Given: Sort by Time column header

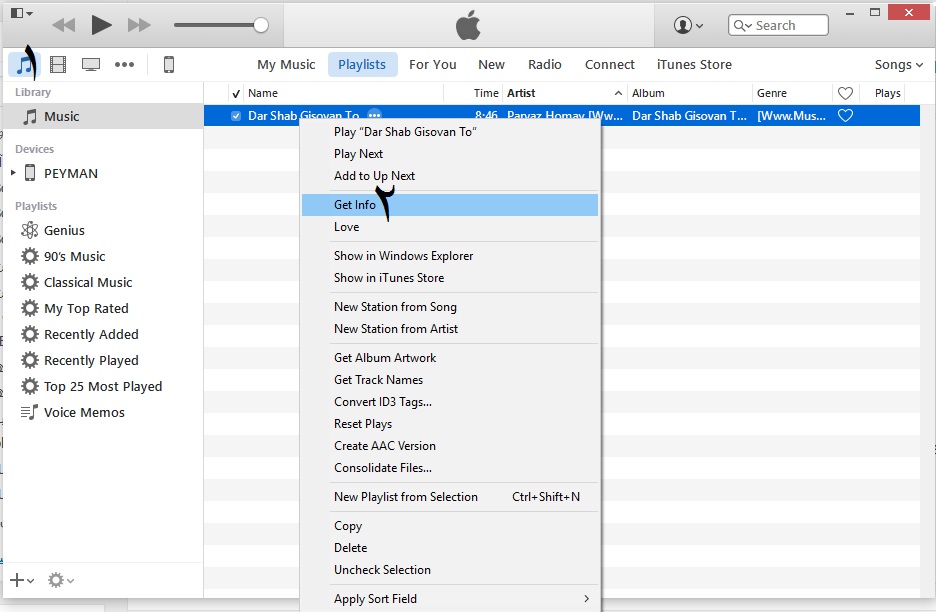Looking at the screenshot, I should point(485,93).
